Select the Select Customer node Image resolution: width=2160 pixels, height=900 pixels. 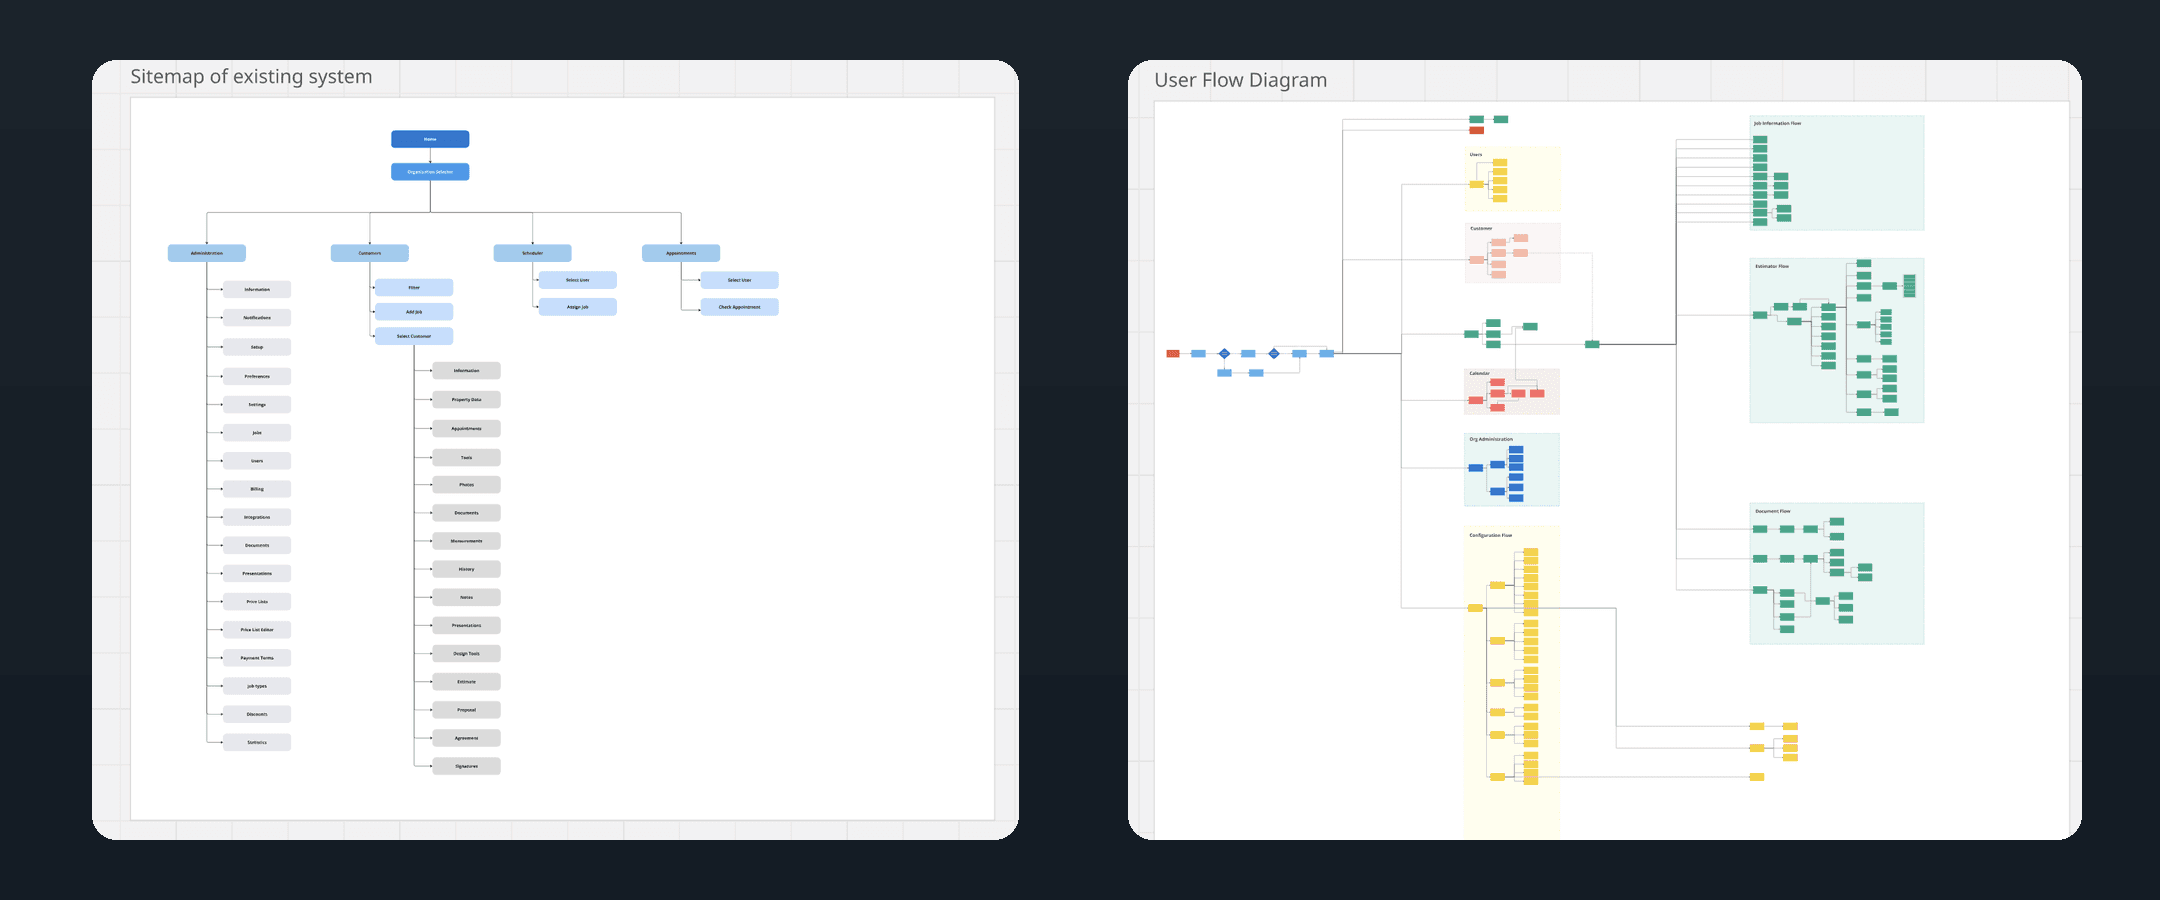pos(414,336)
